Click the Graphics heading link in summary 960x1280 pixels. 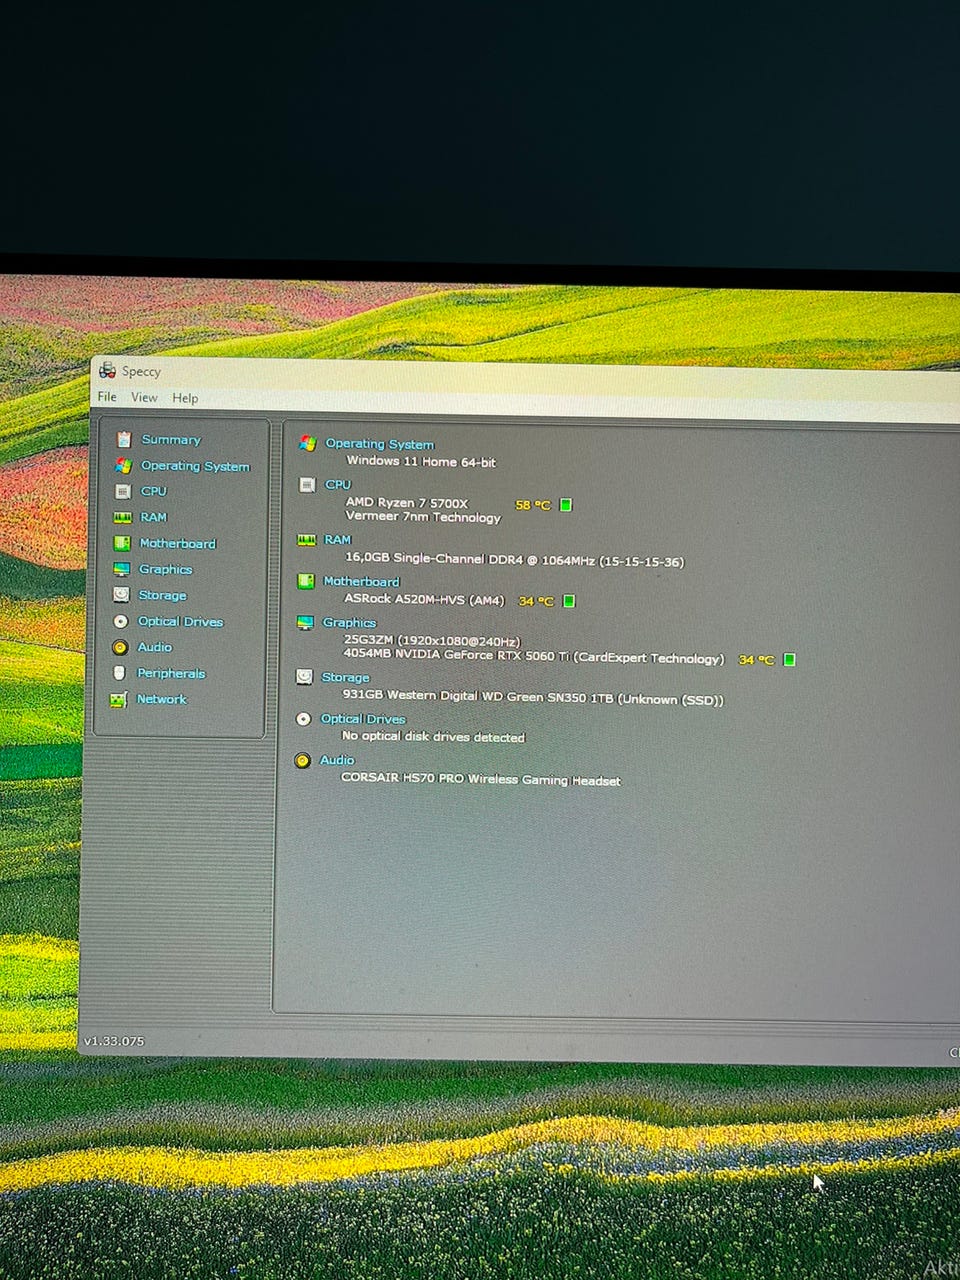(349, 622)
